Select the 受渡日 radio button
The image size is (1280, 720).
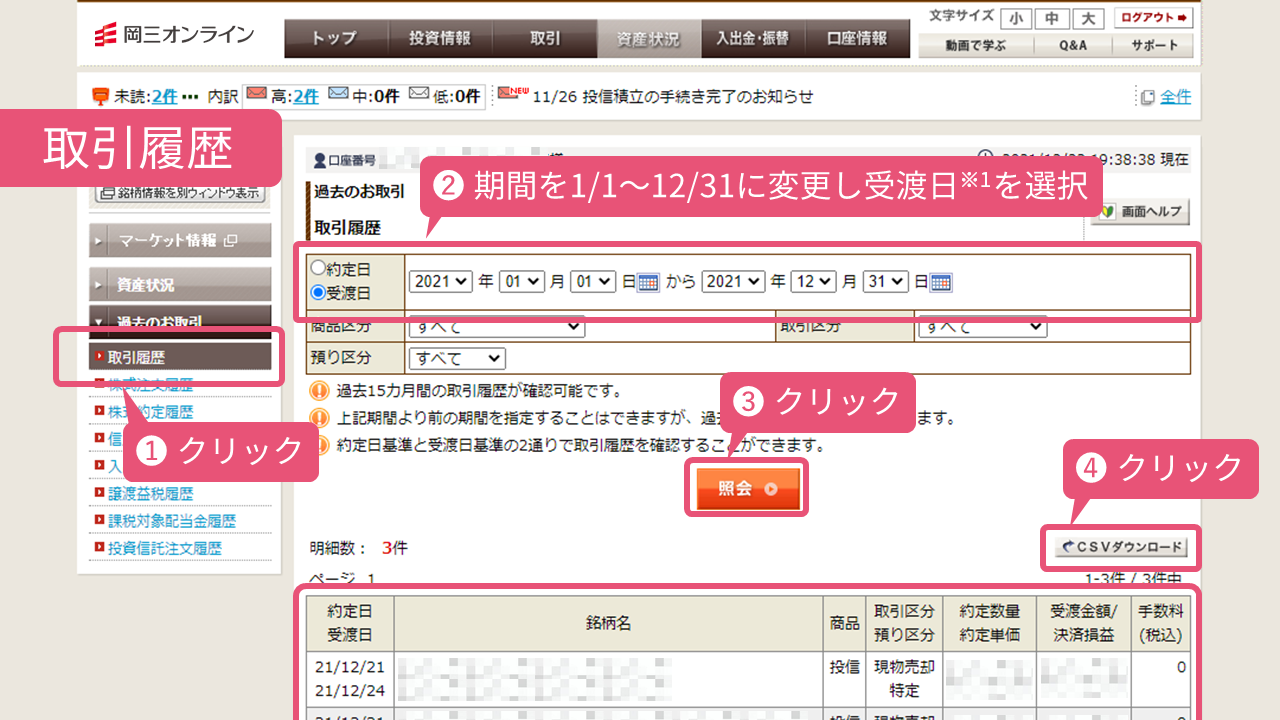pyautogui.click(x=318, y=293)
